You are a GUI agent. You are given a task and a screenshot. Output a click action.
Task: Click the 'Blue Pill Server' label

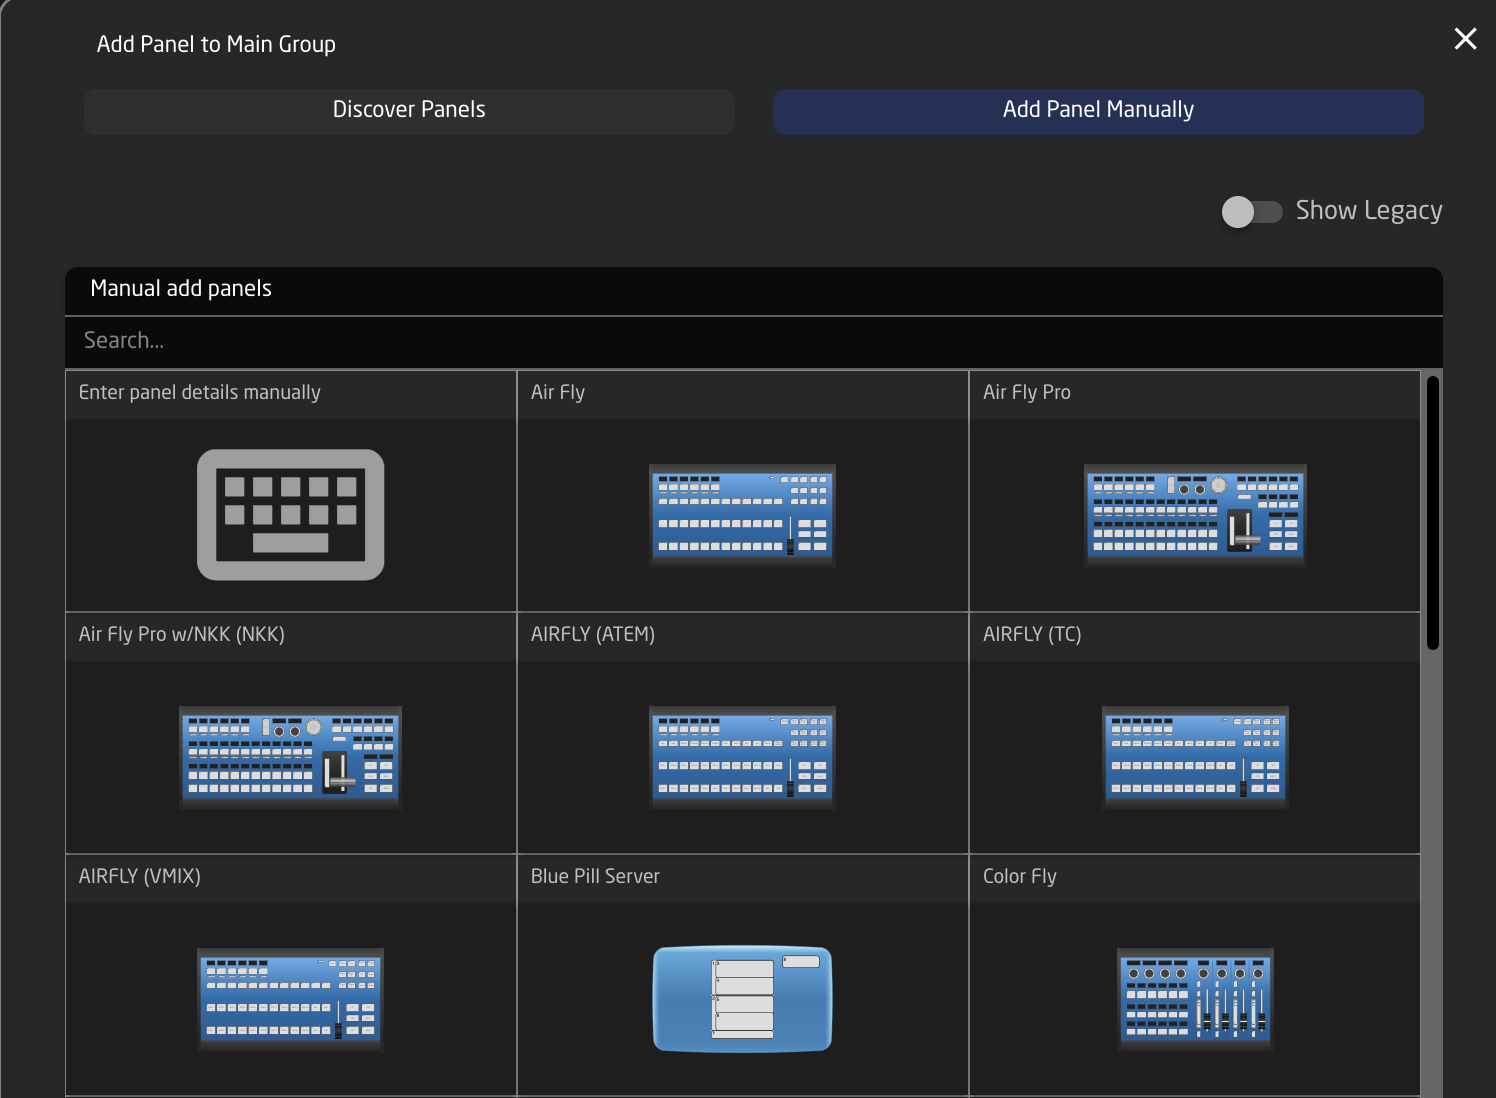pyautogui.click(x=595, y=877)
